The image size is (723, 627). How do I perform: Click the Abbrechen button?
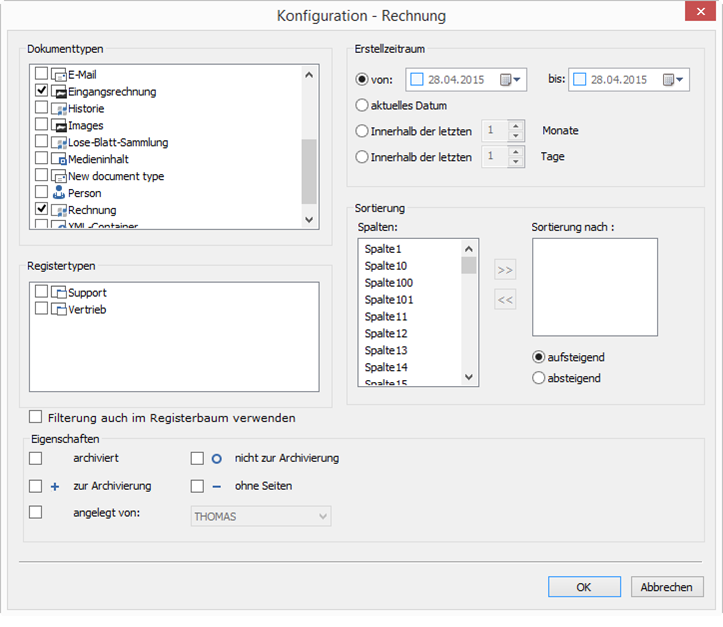coord(666,587)
